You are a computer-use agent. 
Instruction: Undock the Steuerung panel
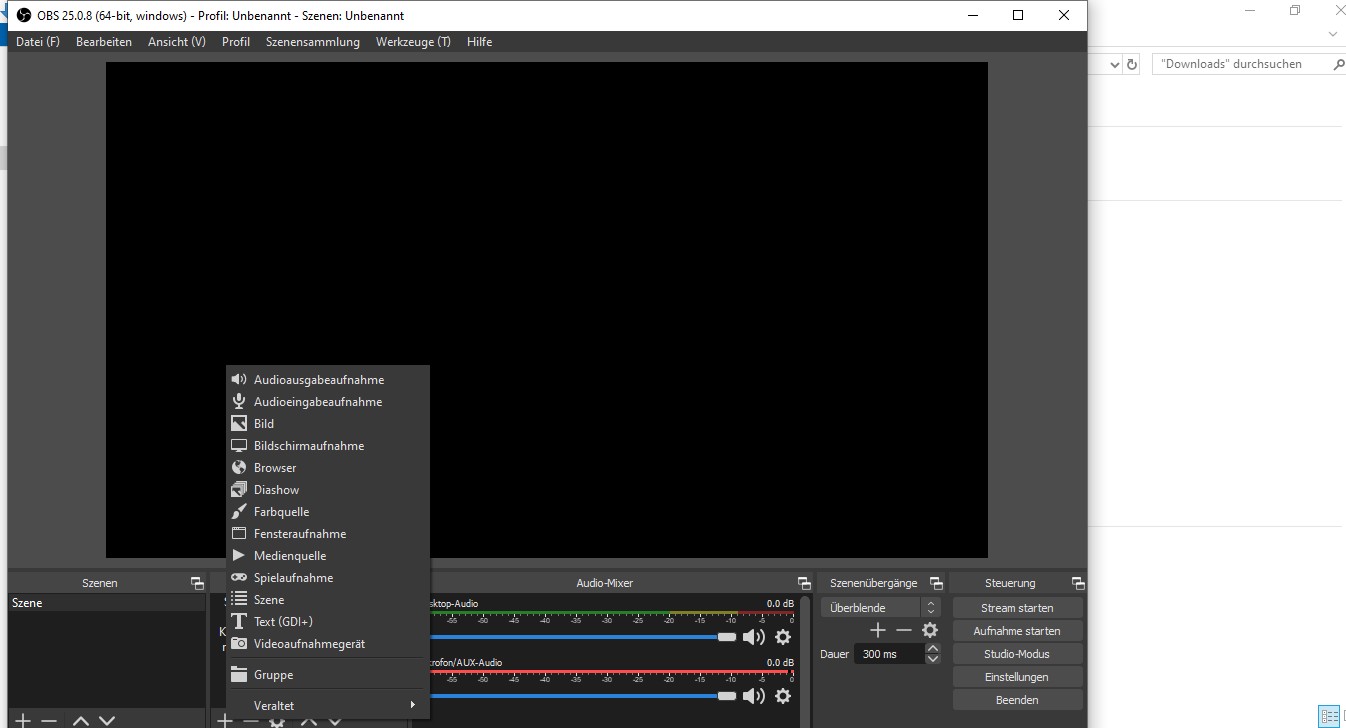coord(1077,583)
